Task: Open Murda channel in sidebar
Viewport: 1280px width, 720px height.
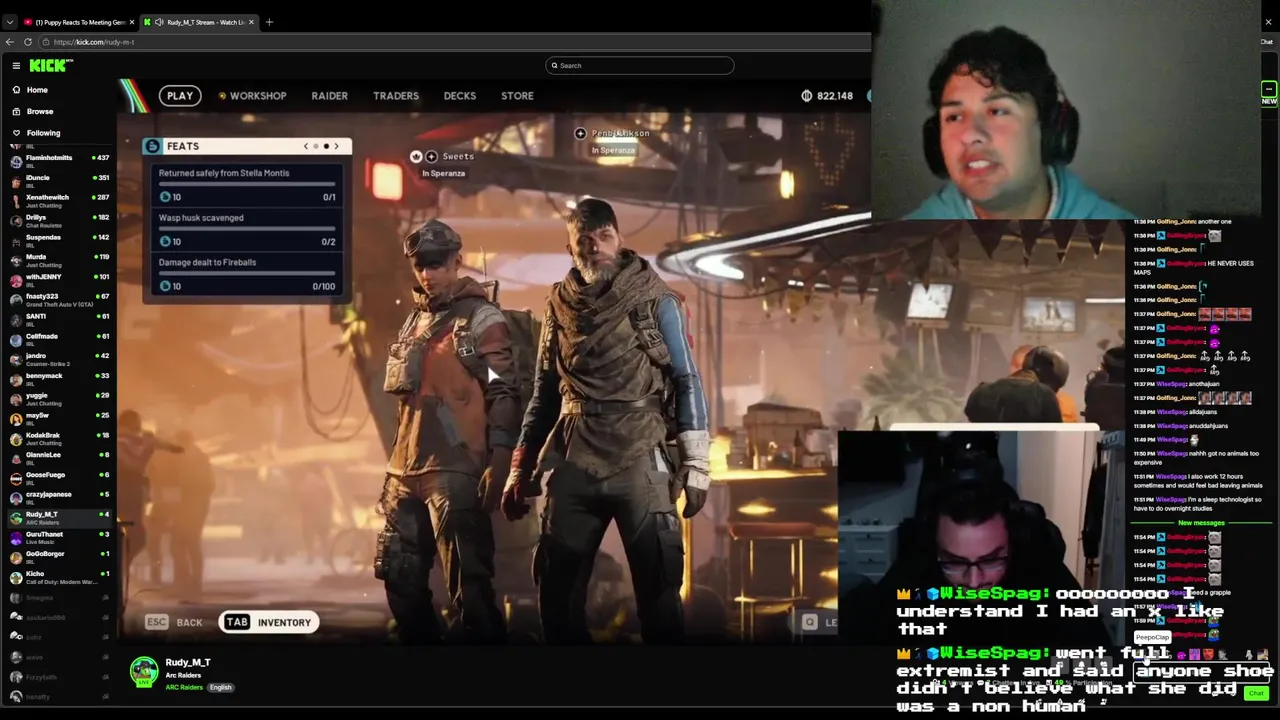Action: [59, 259]
